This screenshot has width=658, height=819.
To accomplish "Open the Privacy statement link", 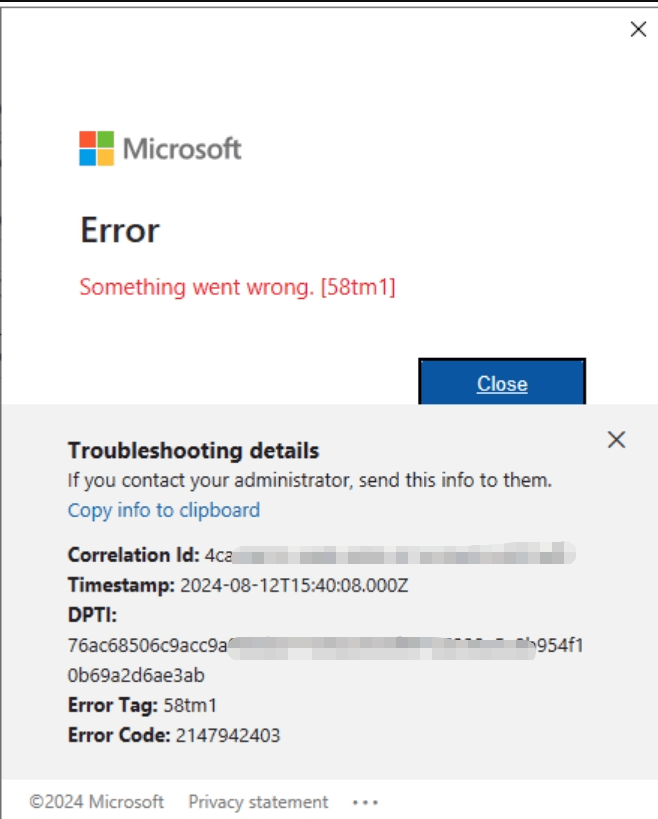I will tap(257, 802).
